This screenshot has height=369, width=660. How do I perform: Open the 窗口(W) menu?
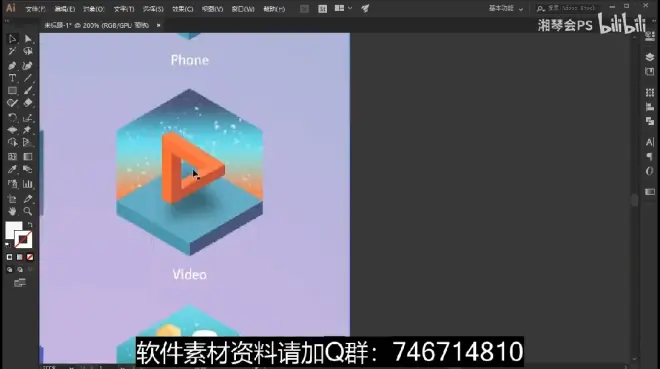pos(243,9)
